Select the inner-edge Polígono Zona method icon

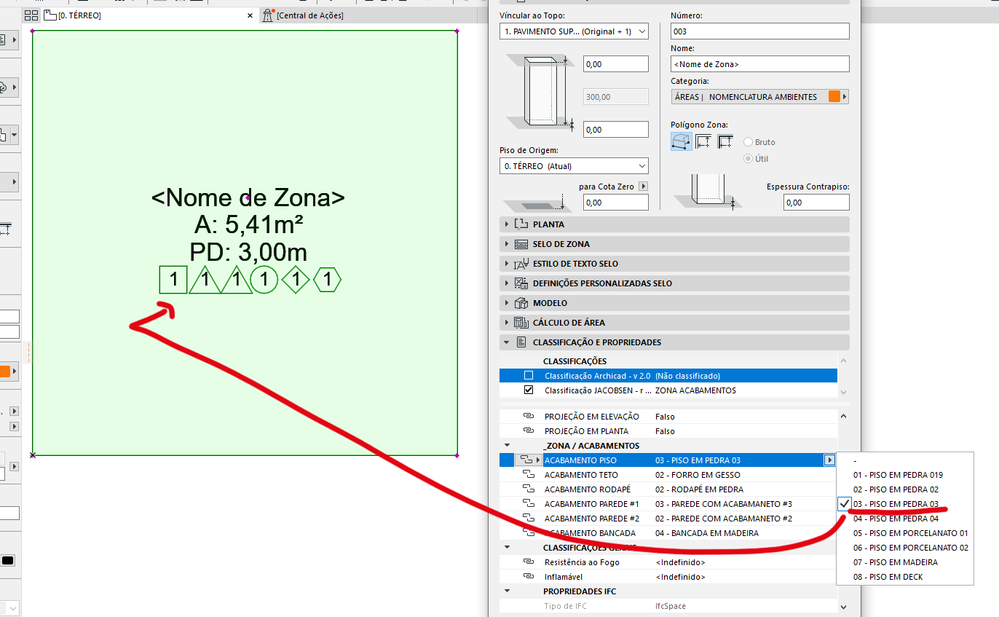703,142
